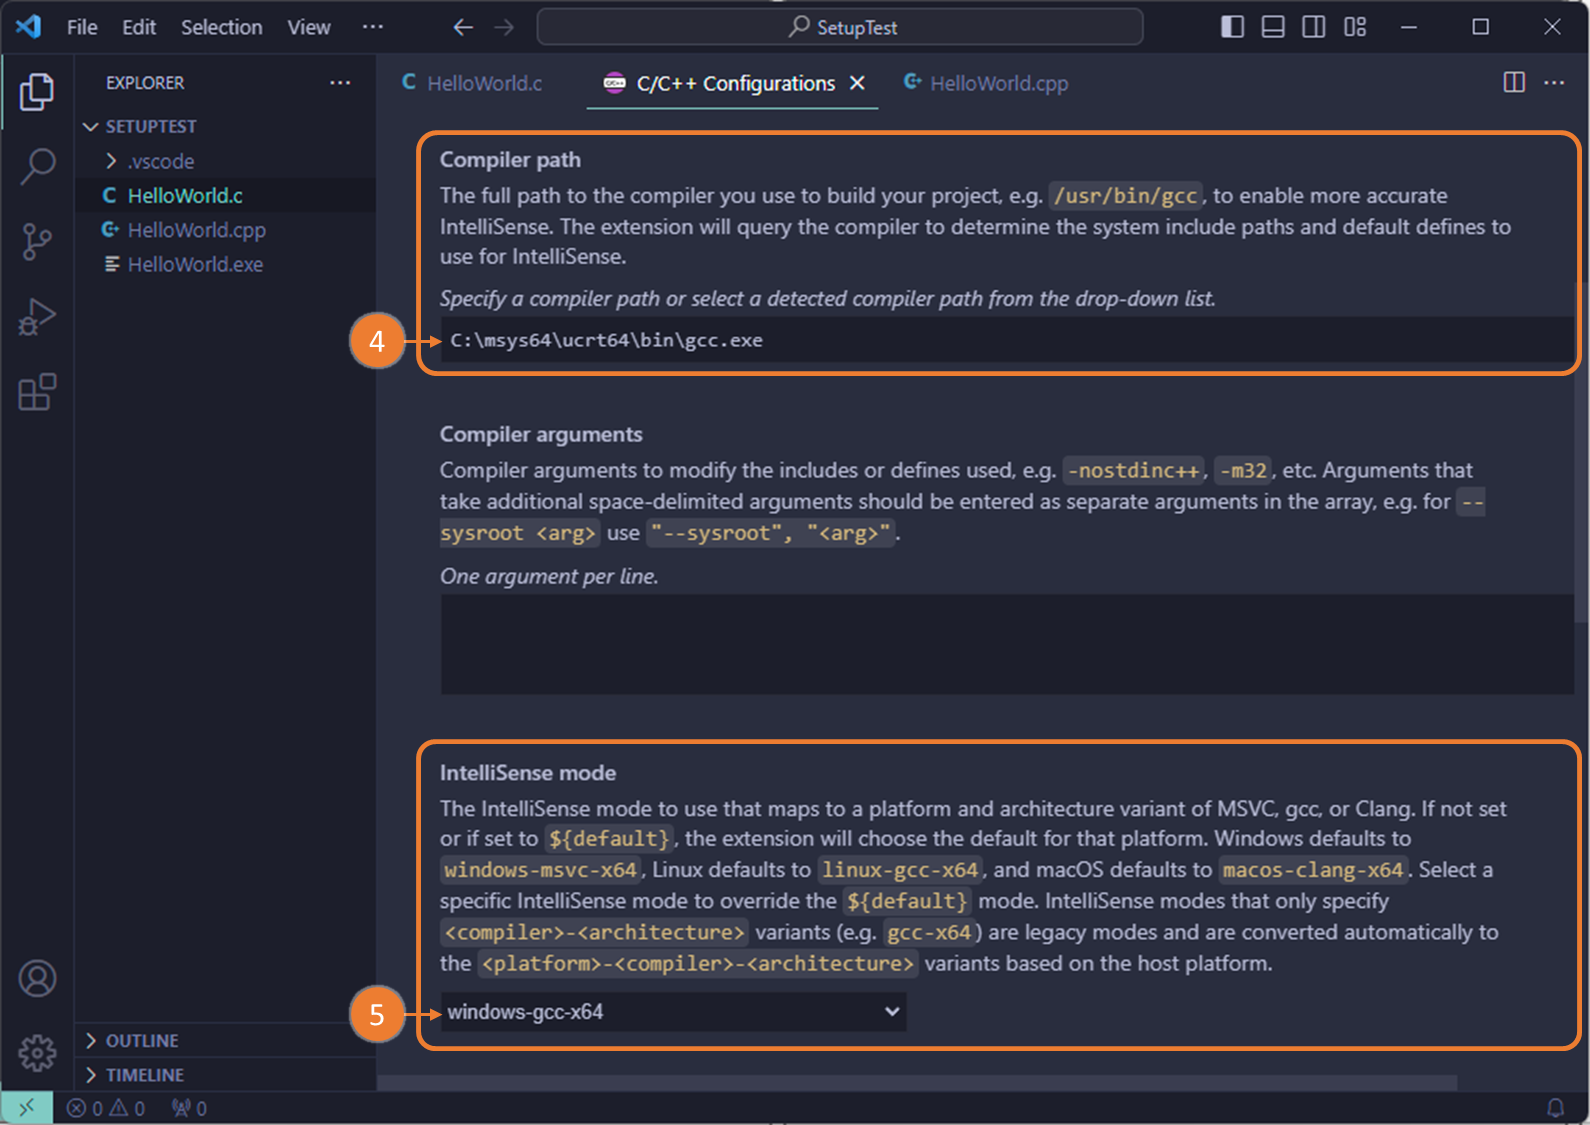The image size is (1590, 1125).
Task: Click the Compiler path input field
Action: click(x=1006, y=340)
